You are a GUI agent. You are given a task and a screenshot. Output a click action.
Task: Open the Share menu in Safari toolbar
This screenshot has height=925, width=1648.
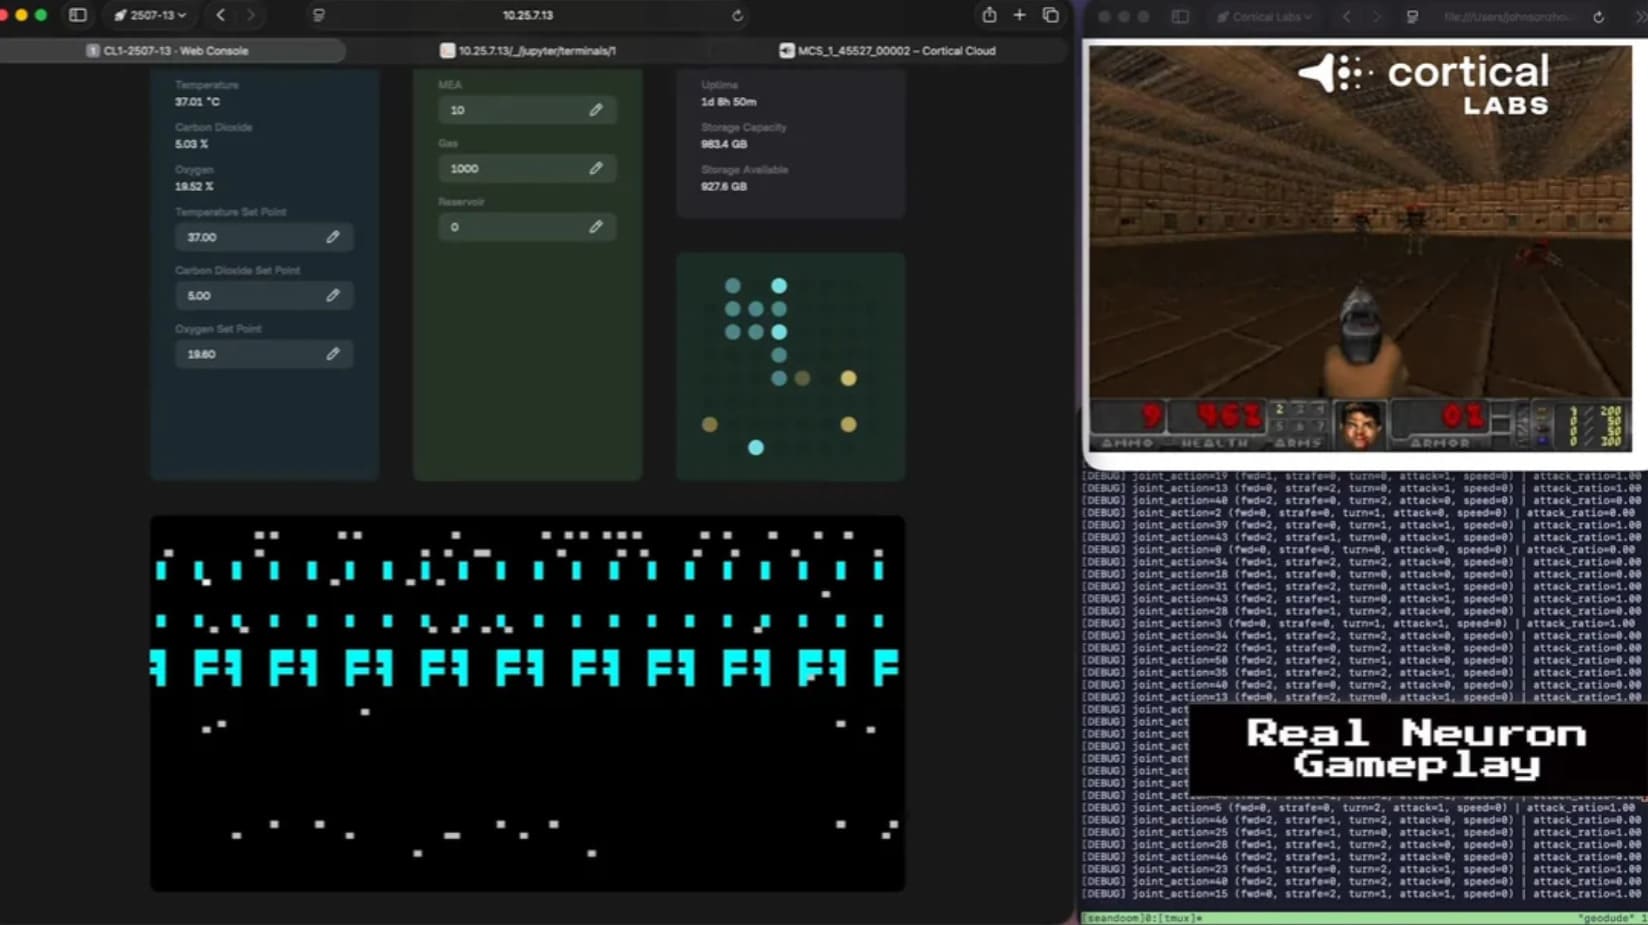point(989,15)
